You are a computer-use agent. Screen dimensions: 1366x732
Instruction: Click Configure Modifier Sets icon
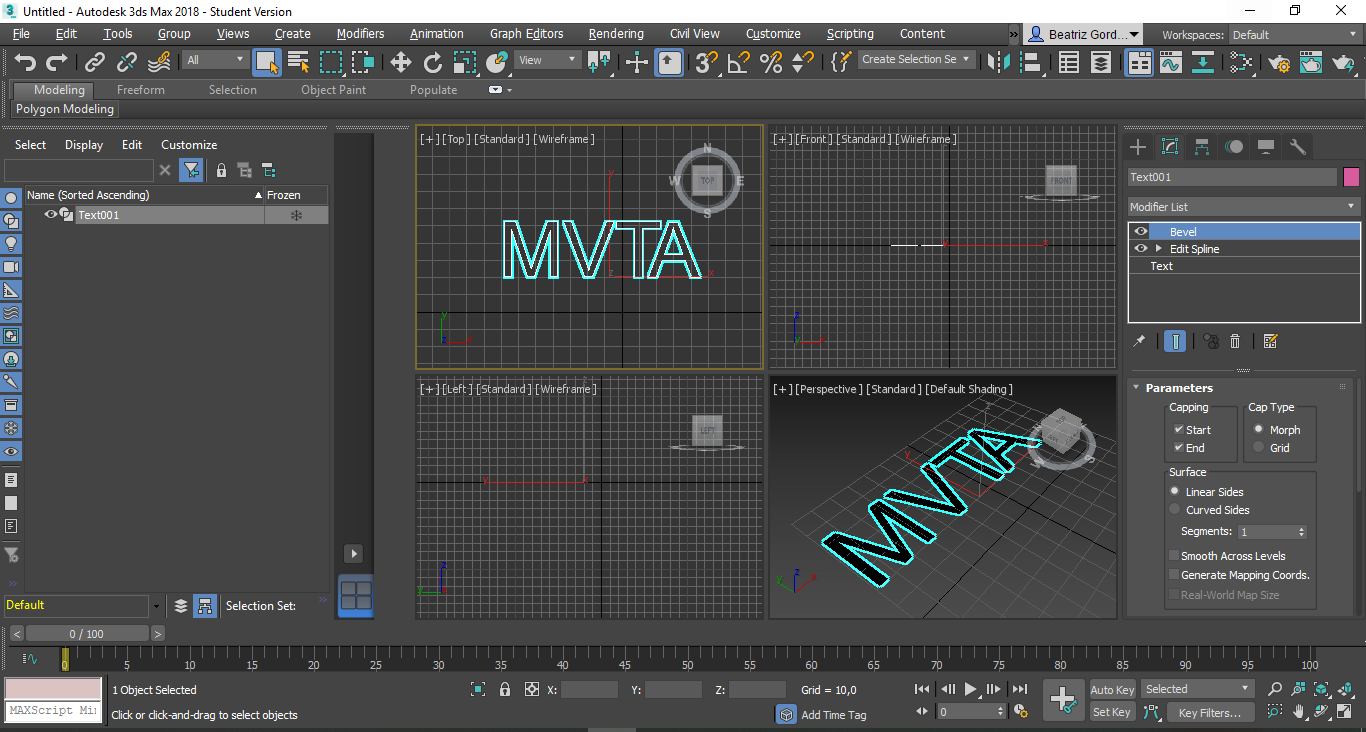click(1270, 341)
